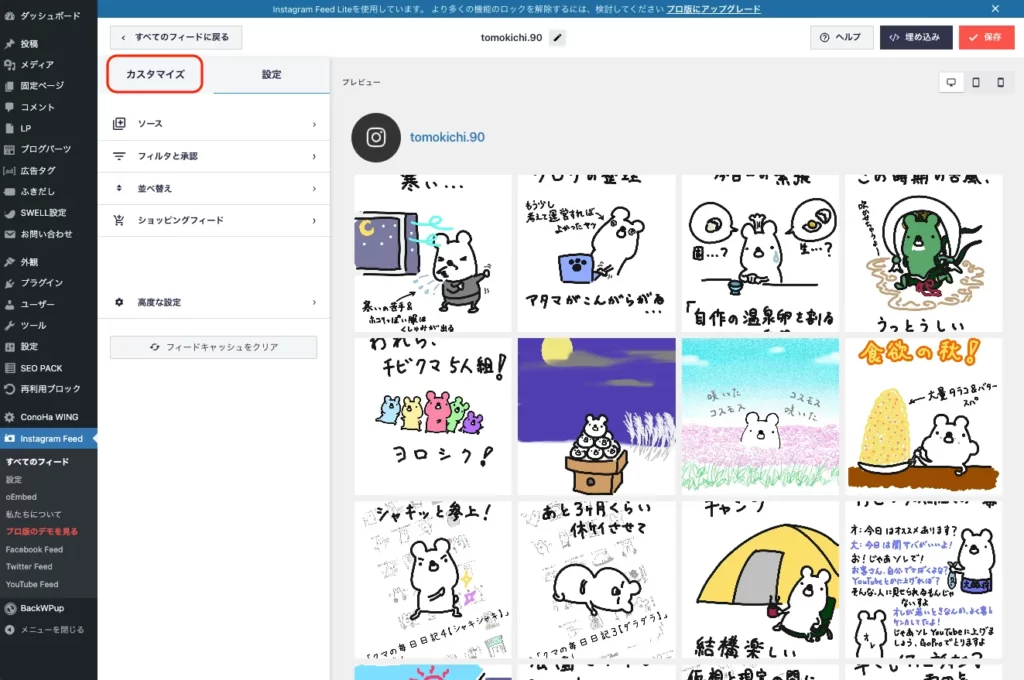This screenshot has width=1024, height=680.
Task: Expand the ショッピングフィード row
Action: (x=214, y=220)
